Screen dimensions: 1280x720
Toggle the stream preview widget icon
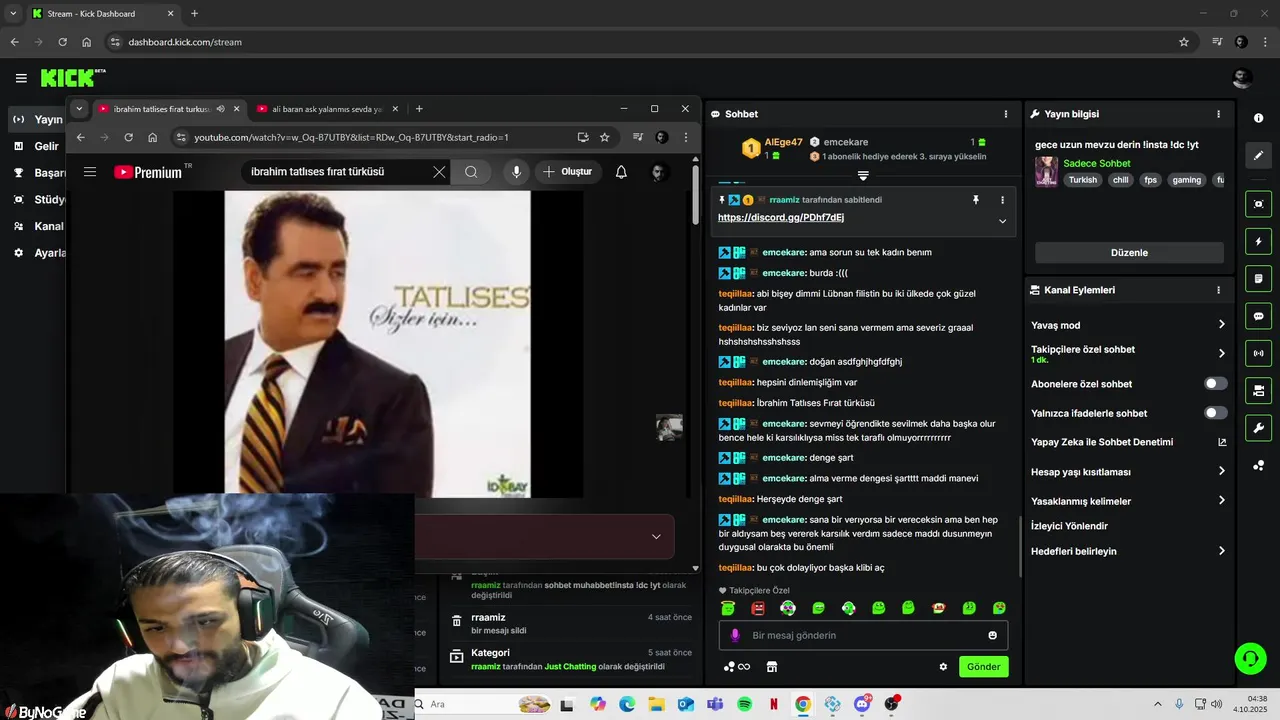click(x=1258, y=204)
